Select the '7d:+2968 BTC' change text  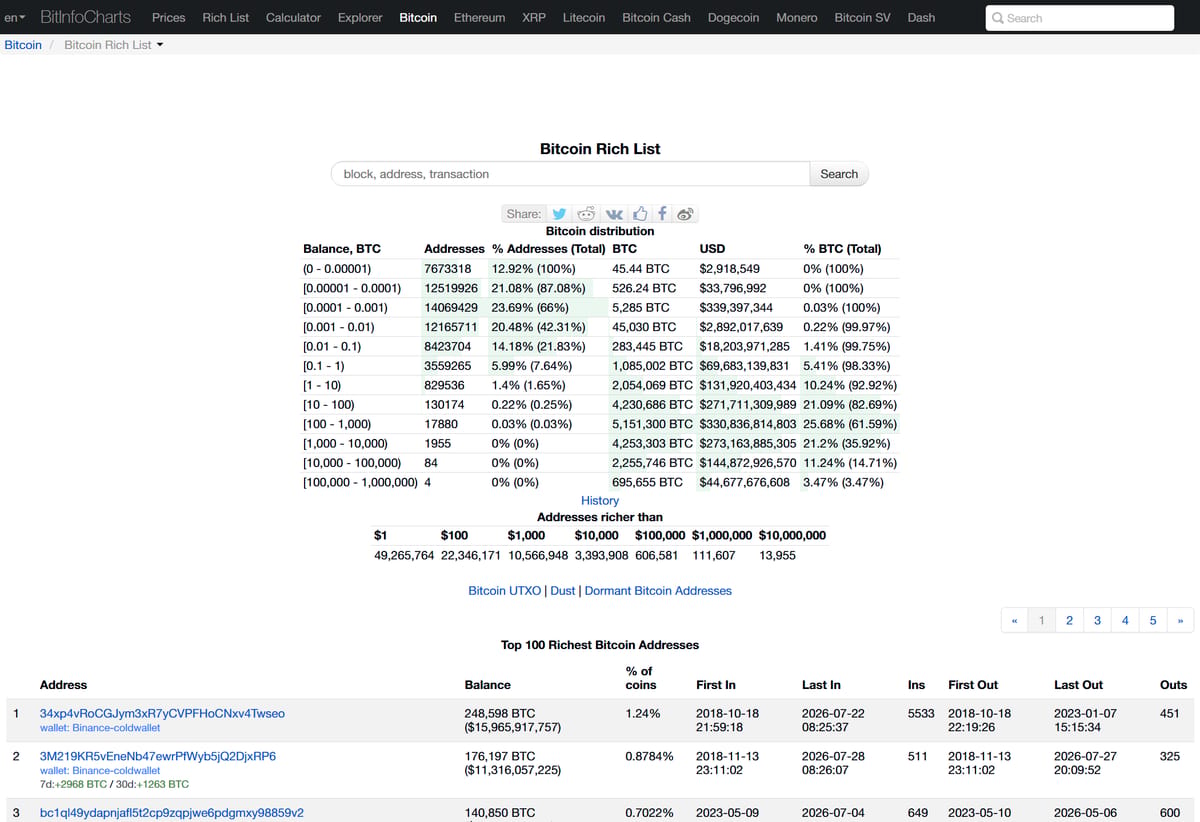click(75, 785)
